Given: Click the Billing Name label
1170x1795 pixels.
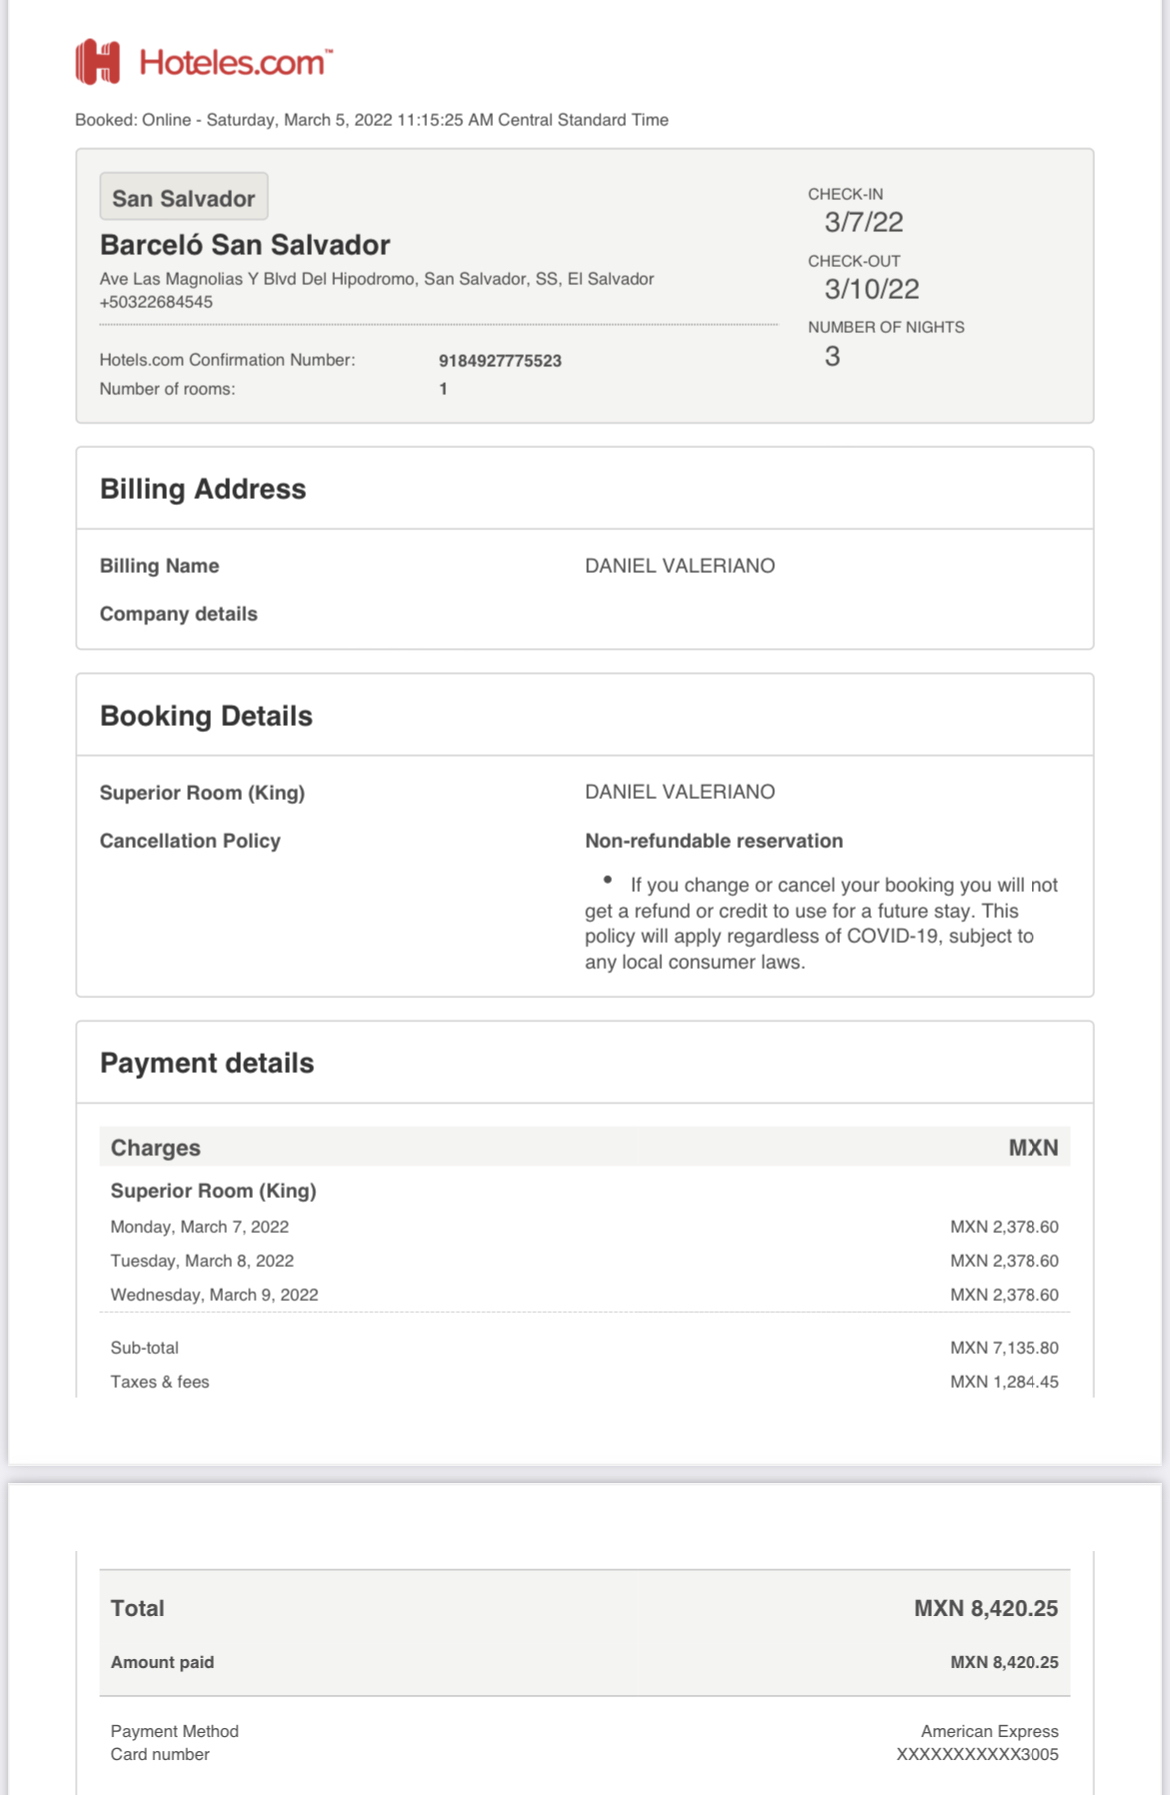Looking at the screenshot, I should coord(159,566).
